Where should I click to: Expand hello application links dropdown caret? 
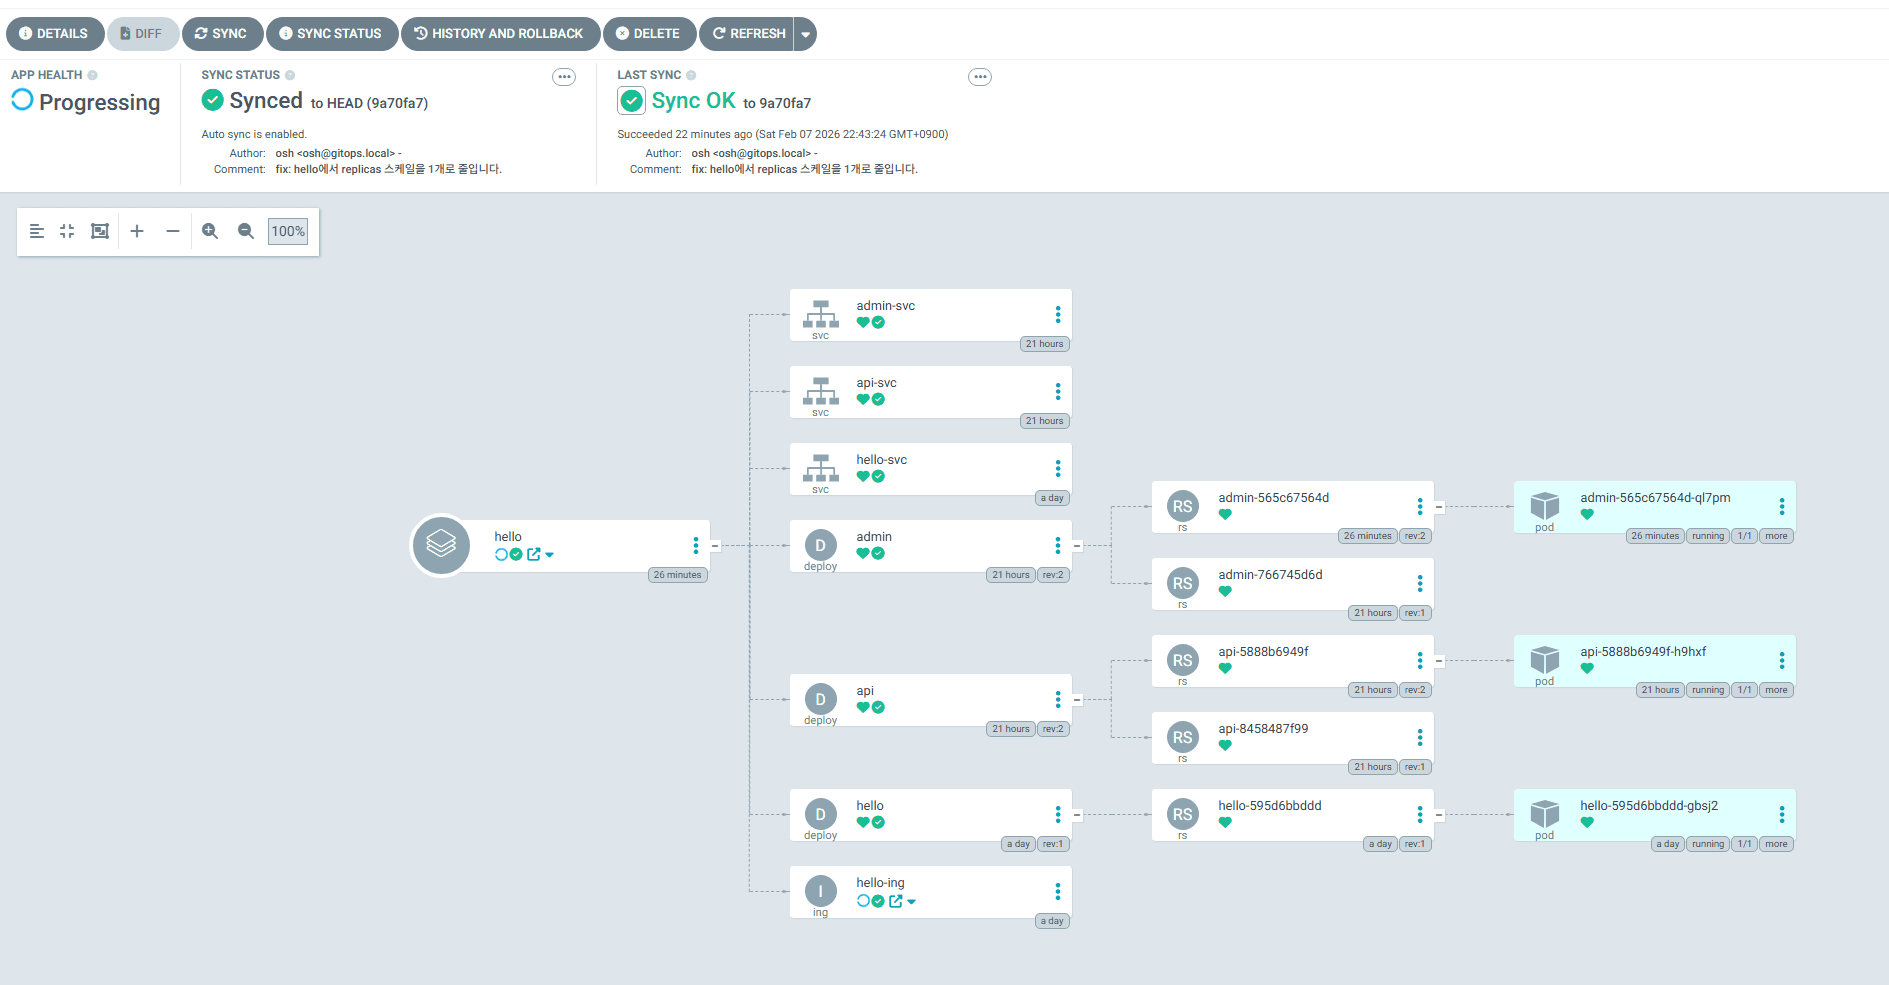[550, 554]
